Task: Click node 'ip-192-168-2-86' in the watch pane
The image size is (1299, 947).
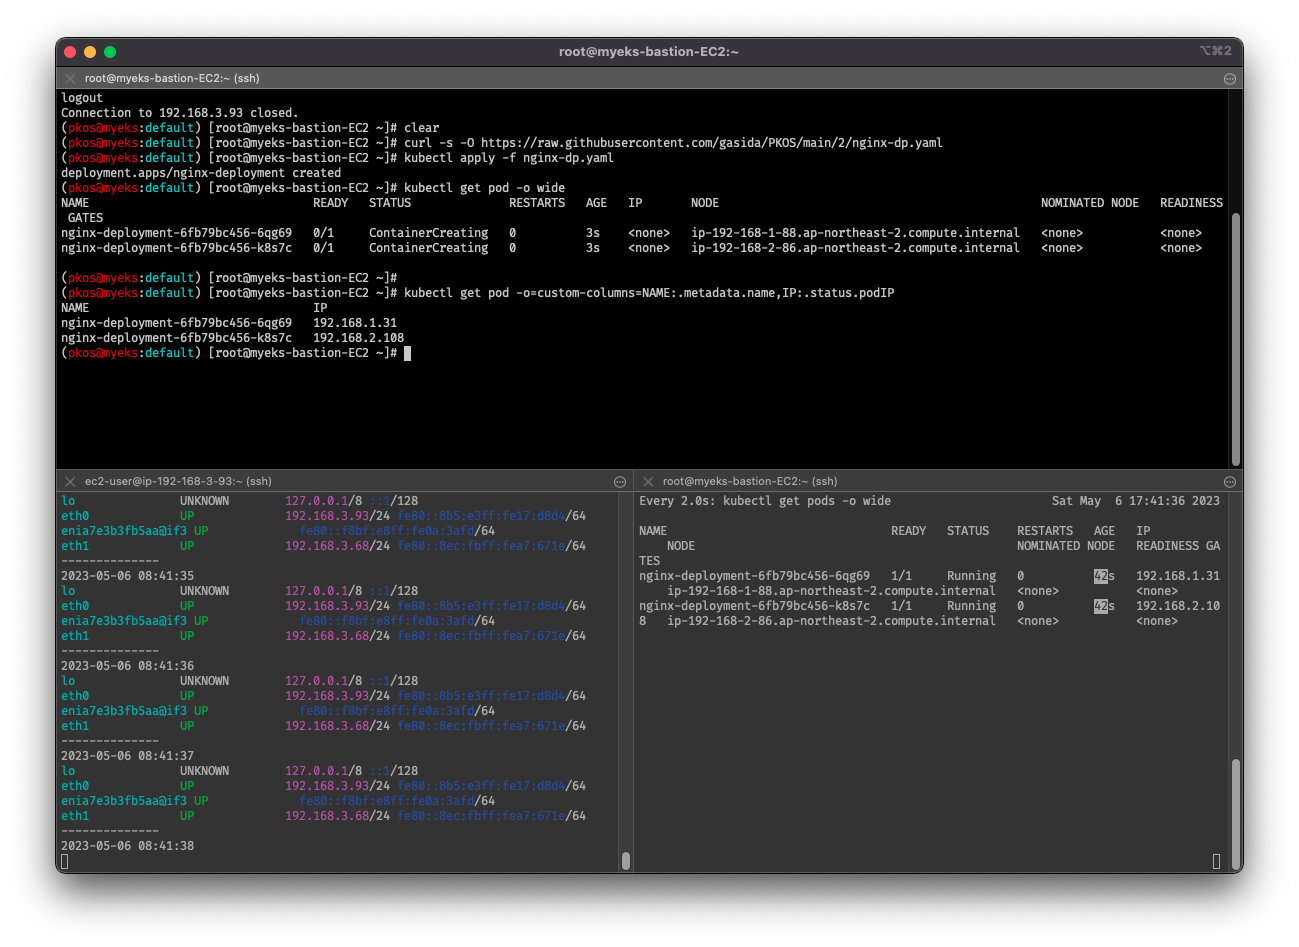Action: (832, 621)
